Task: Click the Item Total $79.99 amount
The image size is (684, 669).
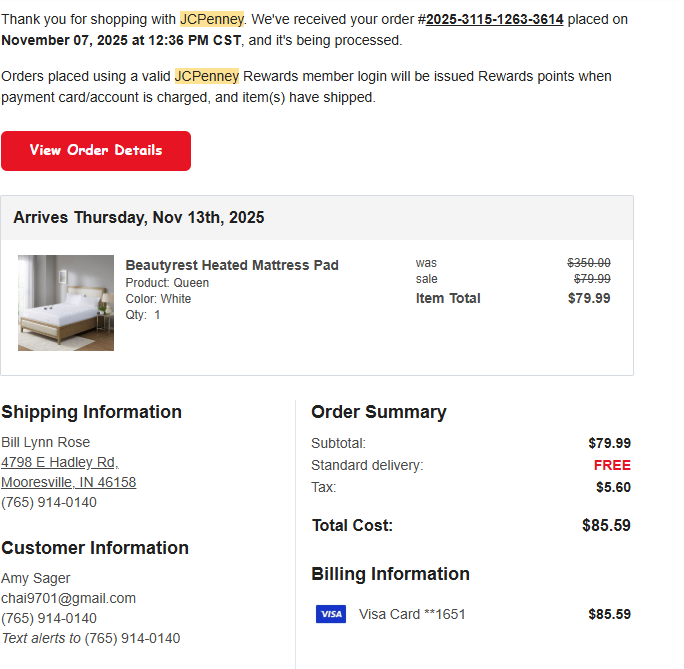Action: (x=589, y=298)
